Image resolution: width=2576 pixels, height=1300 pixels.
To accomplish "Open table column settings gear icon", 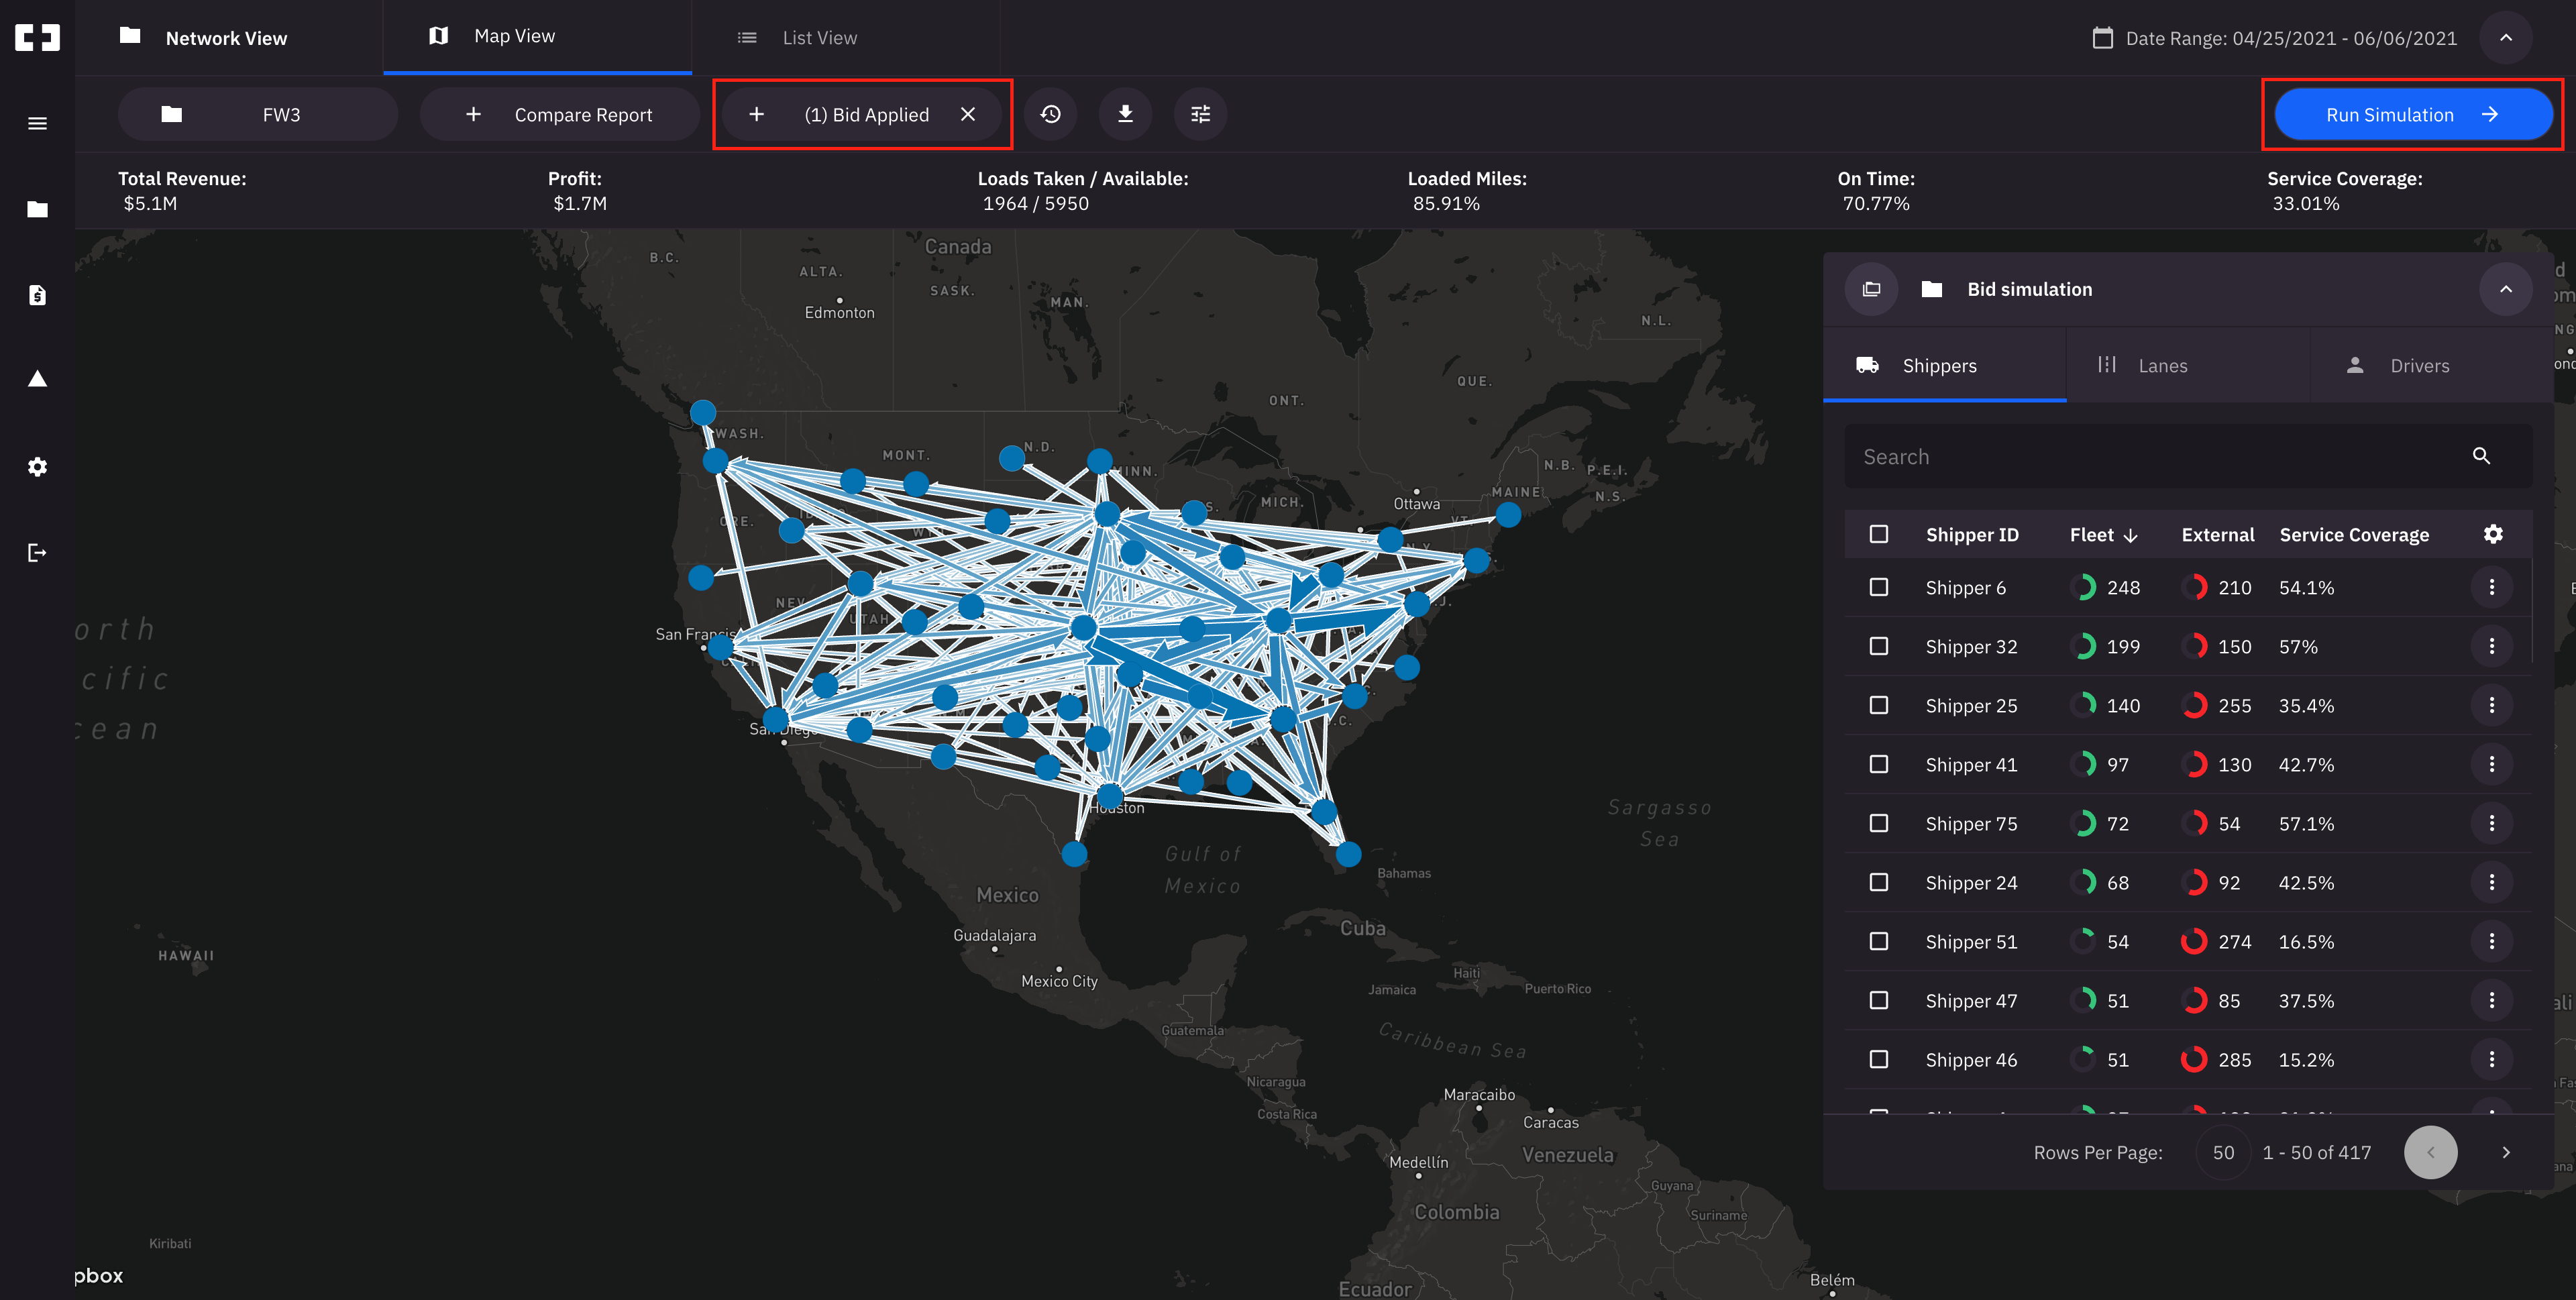I will pyautogui.click(x=2493, y=534).
